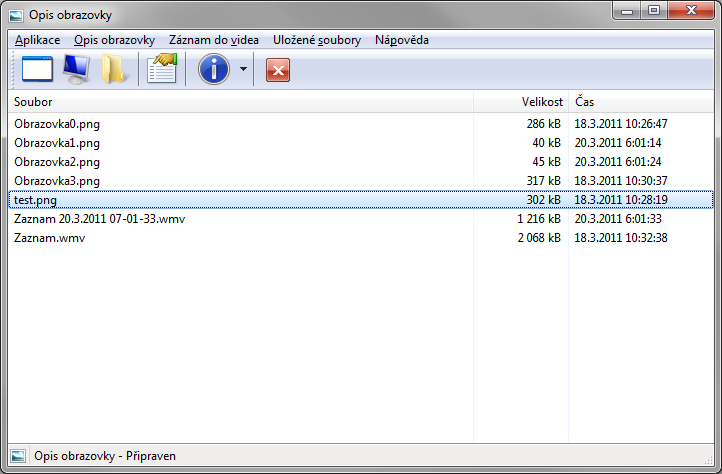Open the Nápověda menu
Viewport: 722px width, 474px height.
[401, 40]
